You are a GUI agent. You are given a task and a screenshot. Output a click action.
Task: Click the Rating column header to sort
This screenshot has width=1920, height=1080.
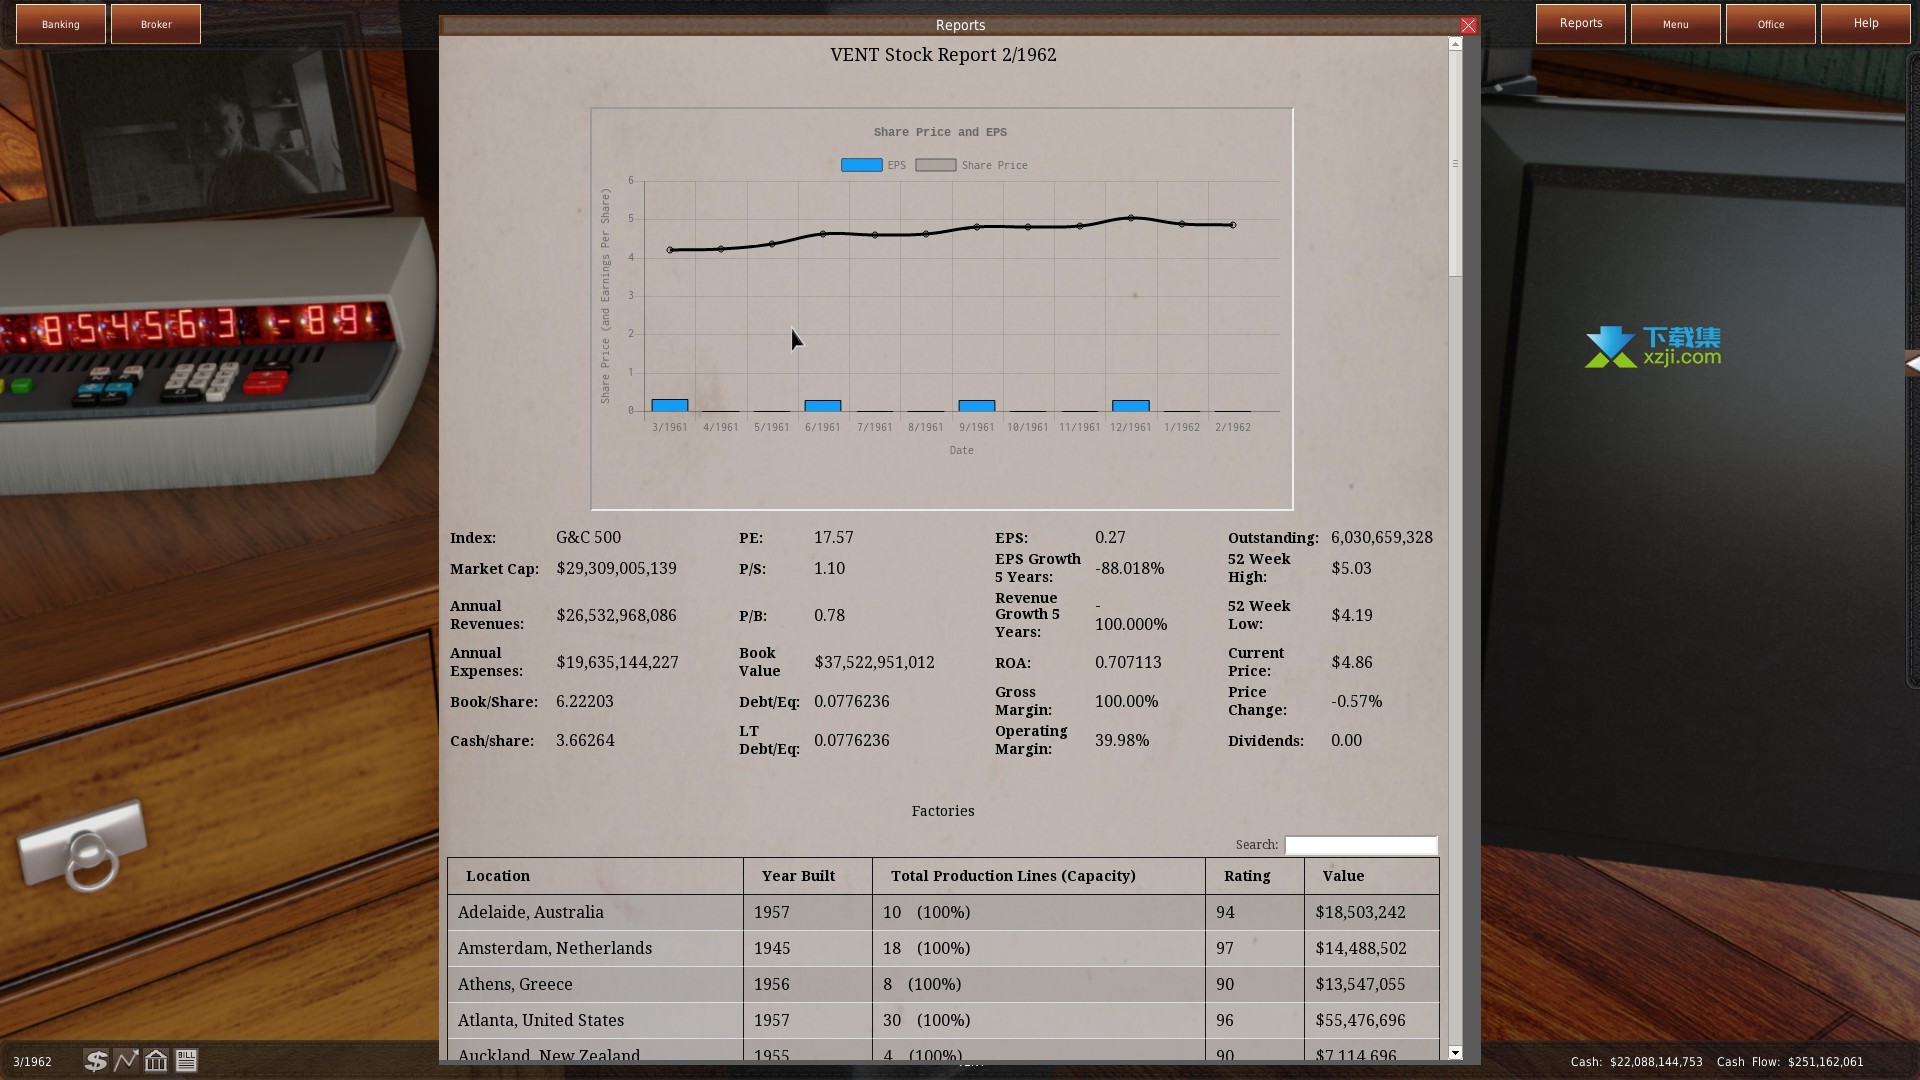1245,876
